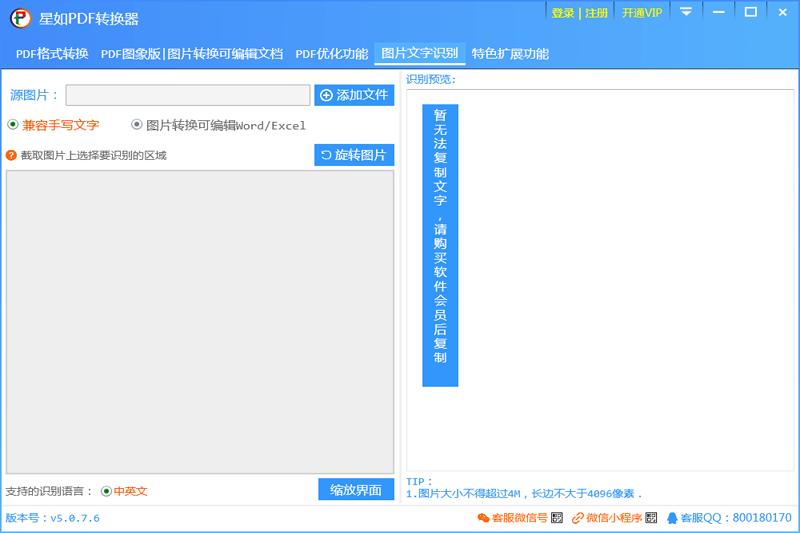Minimize the 星如PDF转换器 window
Viewport: 800px width, 533px height.
(718, 12)
